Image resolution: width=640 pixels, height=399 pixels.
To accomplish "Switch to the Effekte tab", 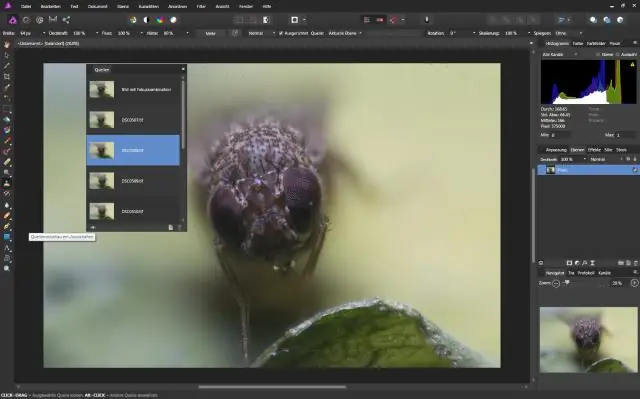I will click(x=594, y=150).
